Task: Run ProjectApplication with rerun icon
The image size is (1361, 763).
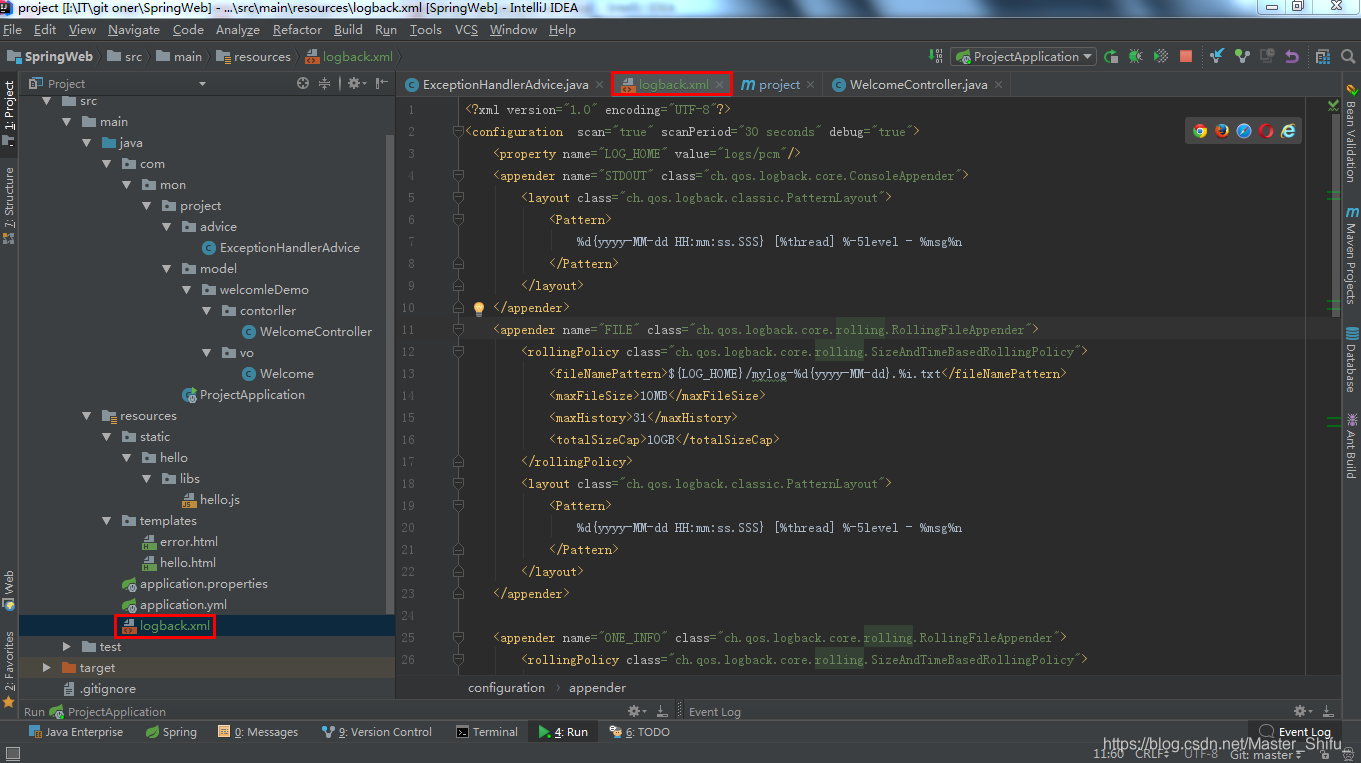Action: 1112,56
